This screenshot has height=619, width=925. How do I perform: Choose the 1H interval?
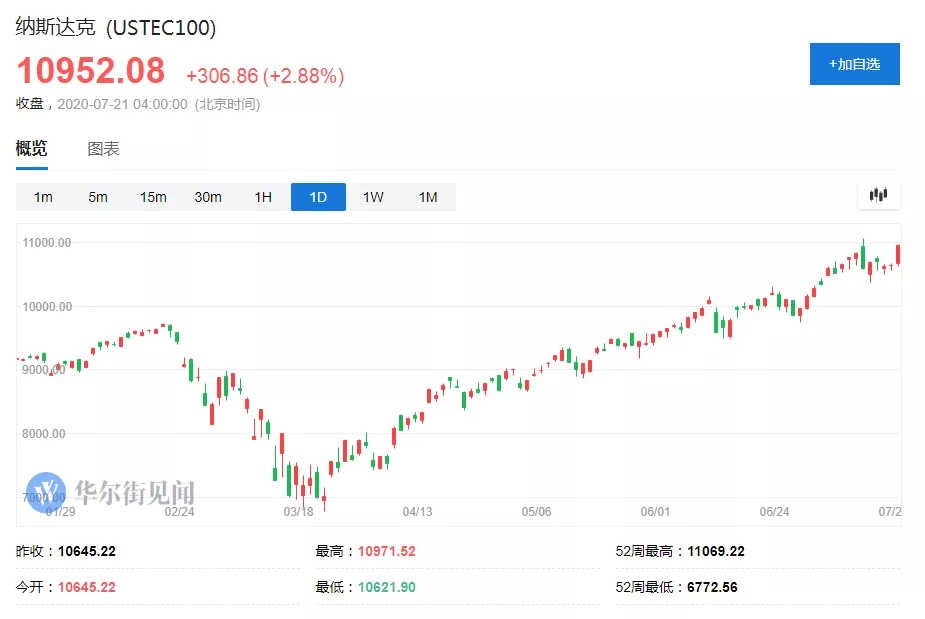[x=263, y=197]
